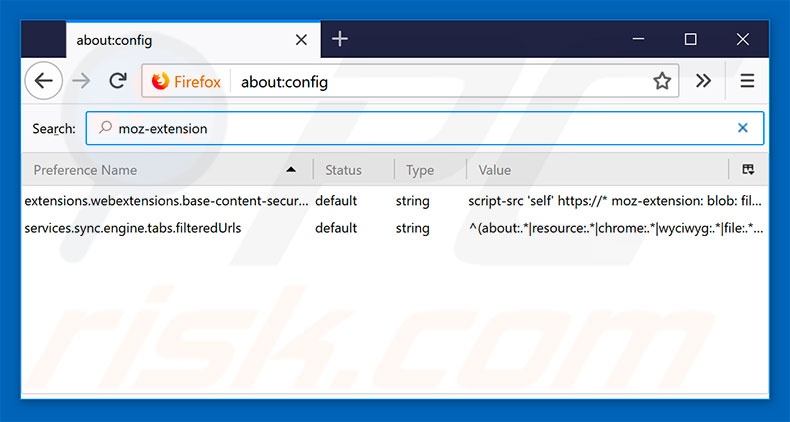Sort by the Preference Name column header

click(167, 170)
